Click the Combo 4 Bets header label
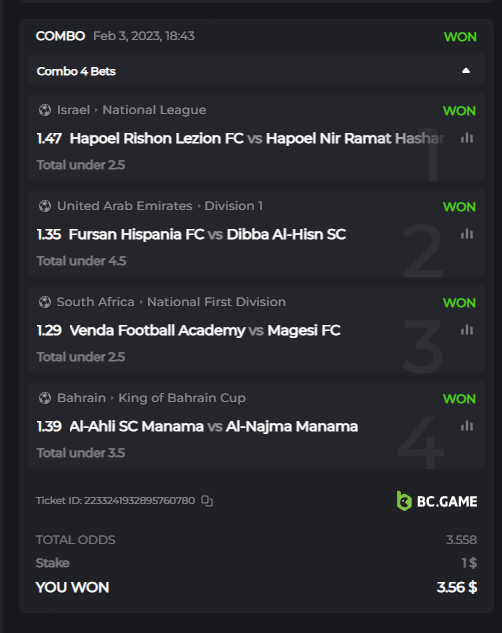 (76, 71)
